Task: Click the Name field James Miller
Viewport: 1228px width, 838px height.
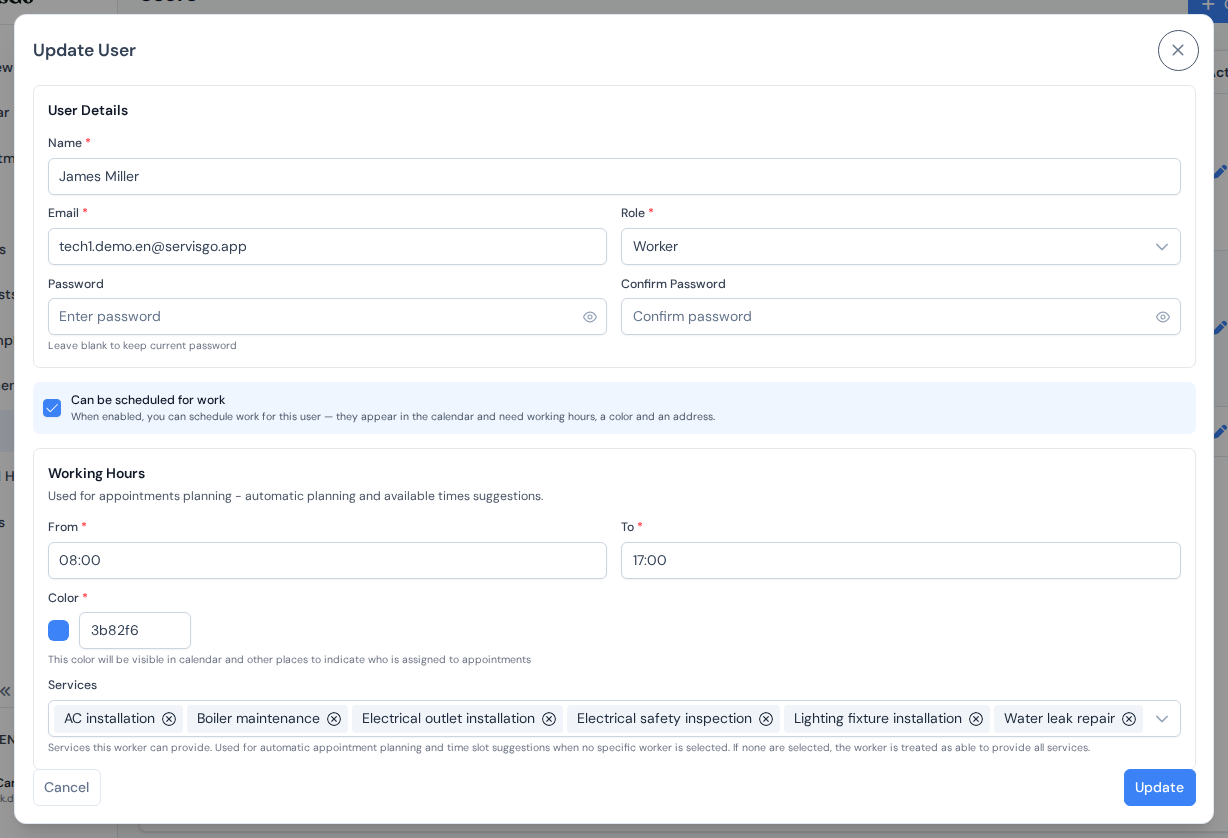Action: point(614,177)
